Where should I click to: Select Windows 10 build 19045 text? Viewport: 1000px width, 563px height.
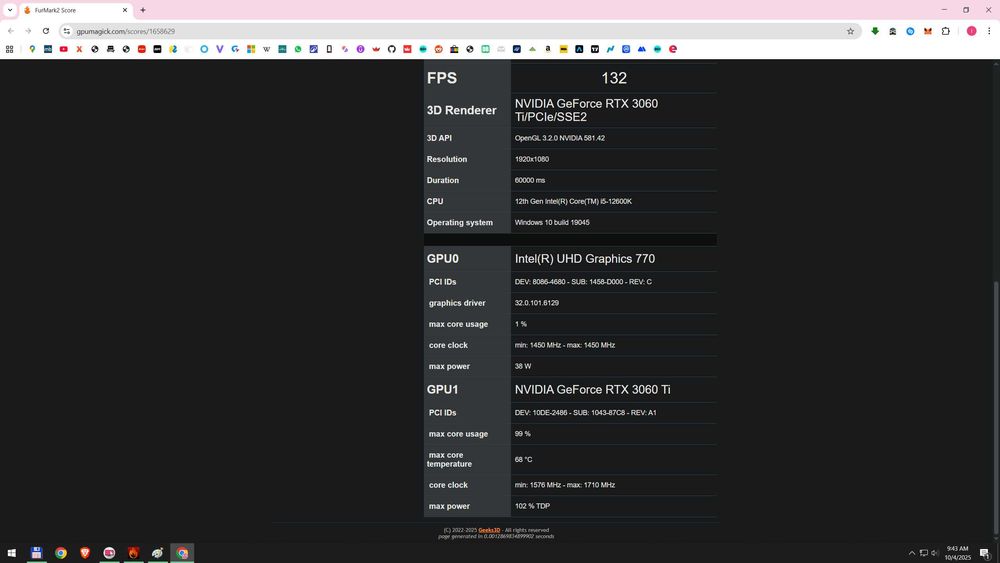[x=552, y=222]
